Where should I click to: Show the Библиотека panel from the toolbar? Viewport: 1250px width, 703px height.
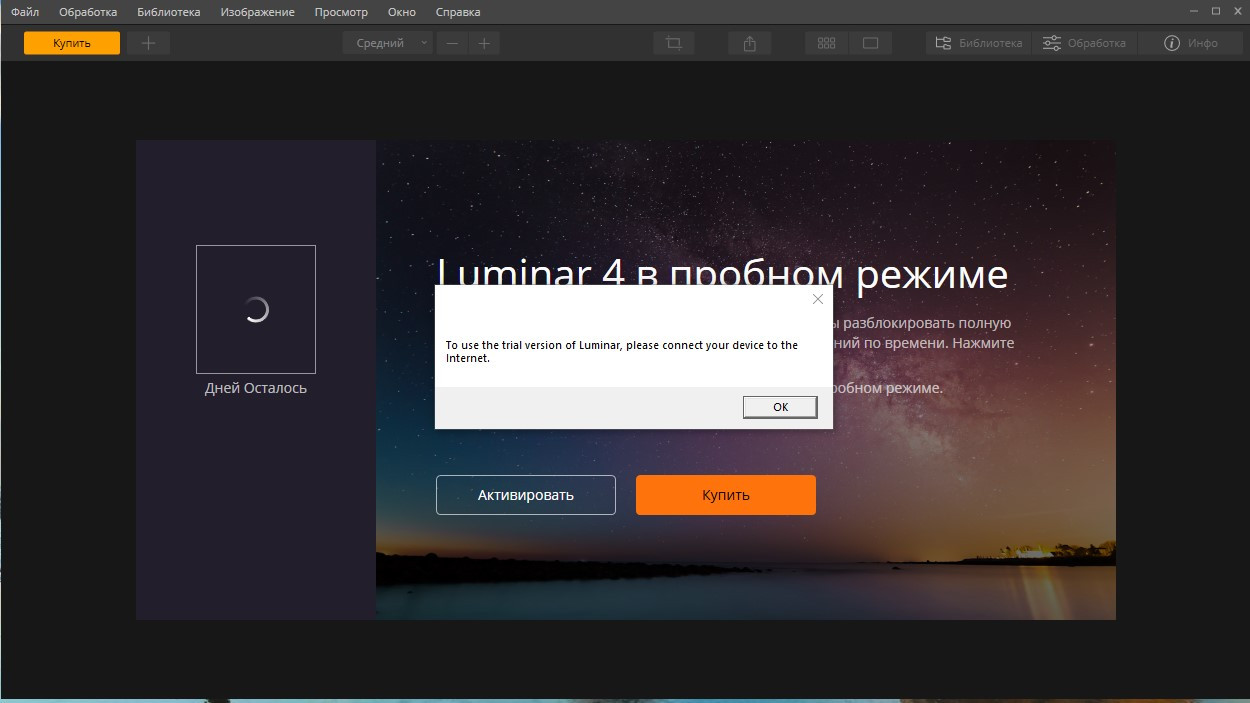click(x=978, y=43)
